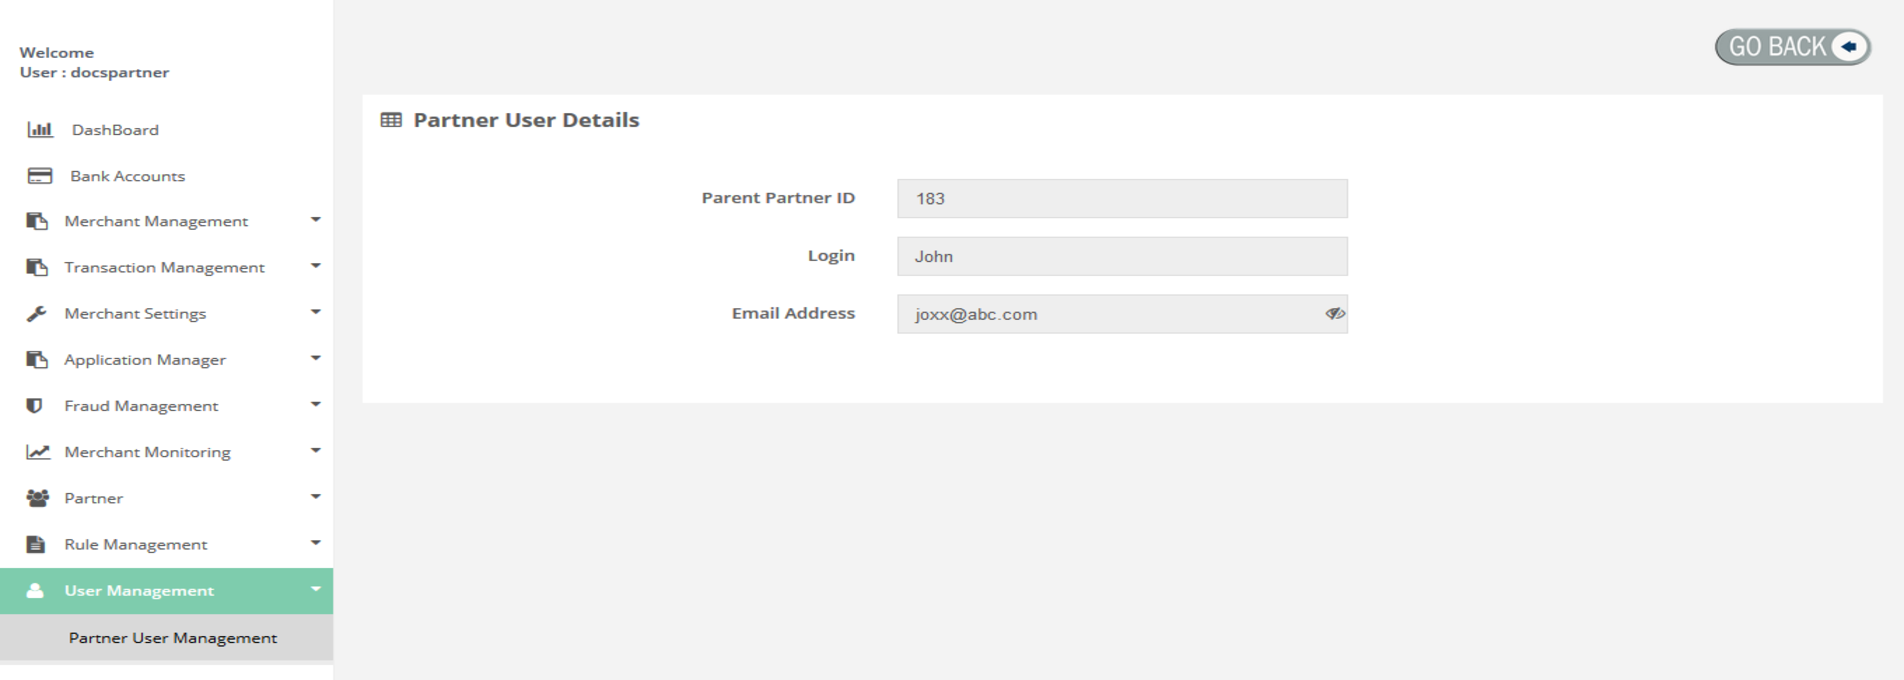Click the User Management person icon
Image resolution: width=1904 pixels, height=680 pixels.
click(x=35, y=591)
